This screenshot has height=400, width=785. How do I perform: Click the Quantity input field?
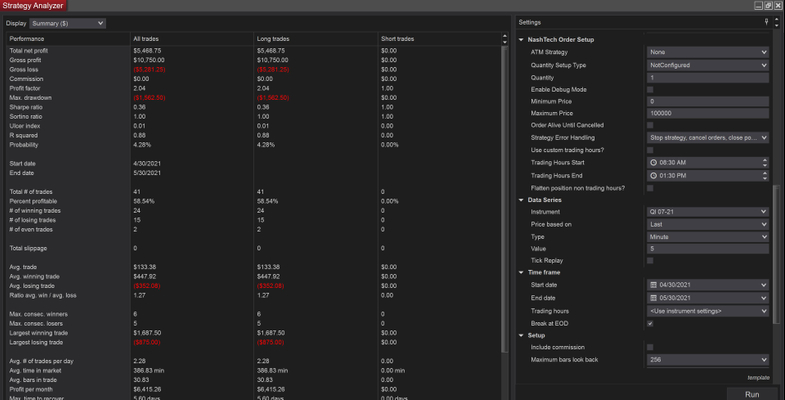[706, 77]
